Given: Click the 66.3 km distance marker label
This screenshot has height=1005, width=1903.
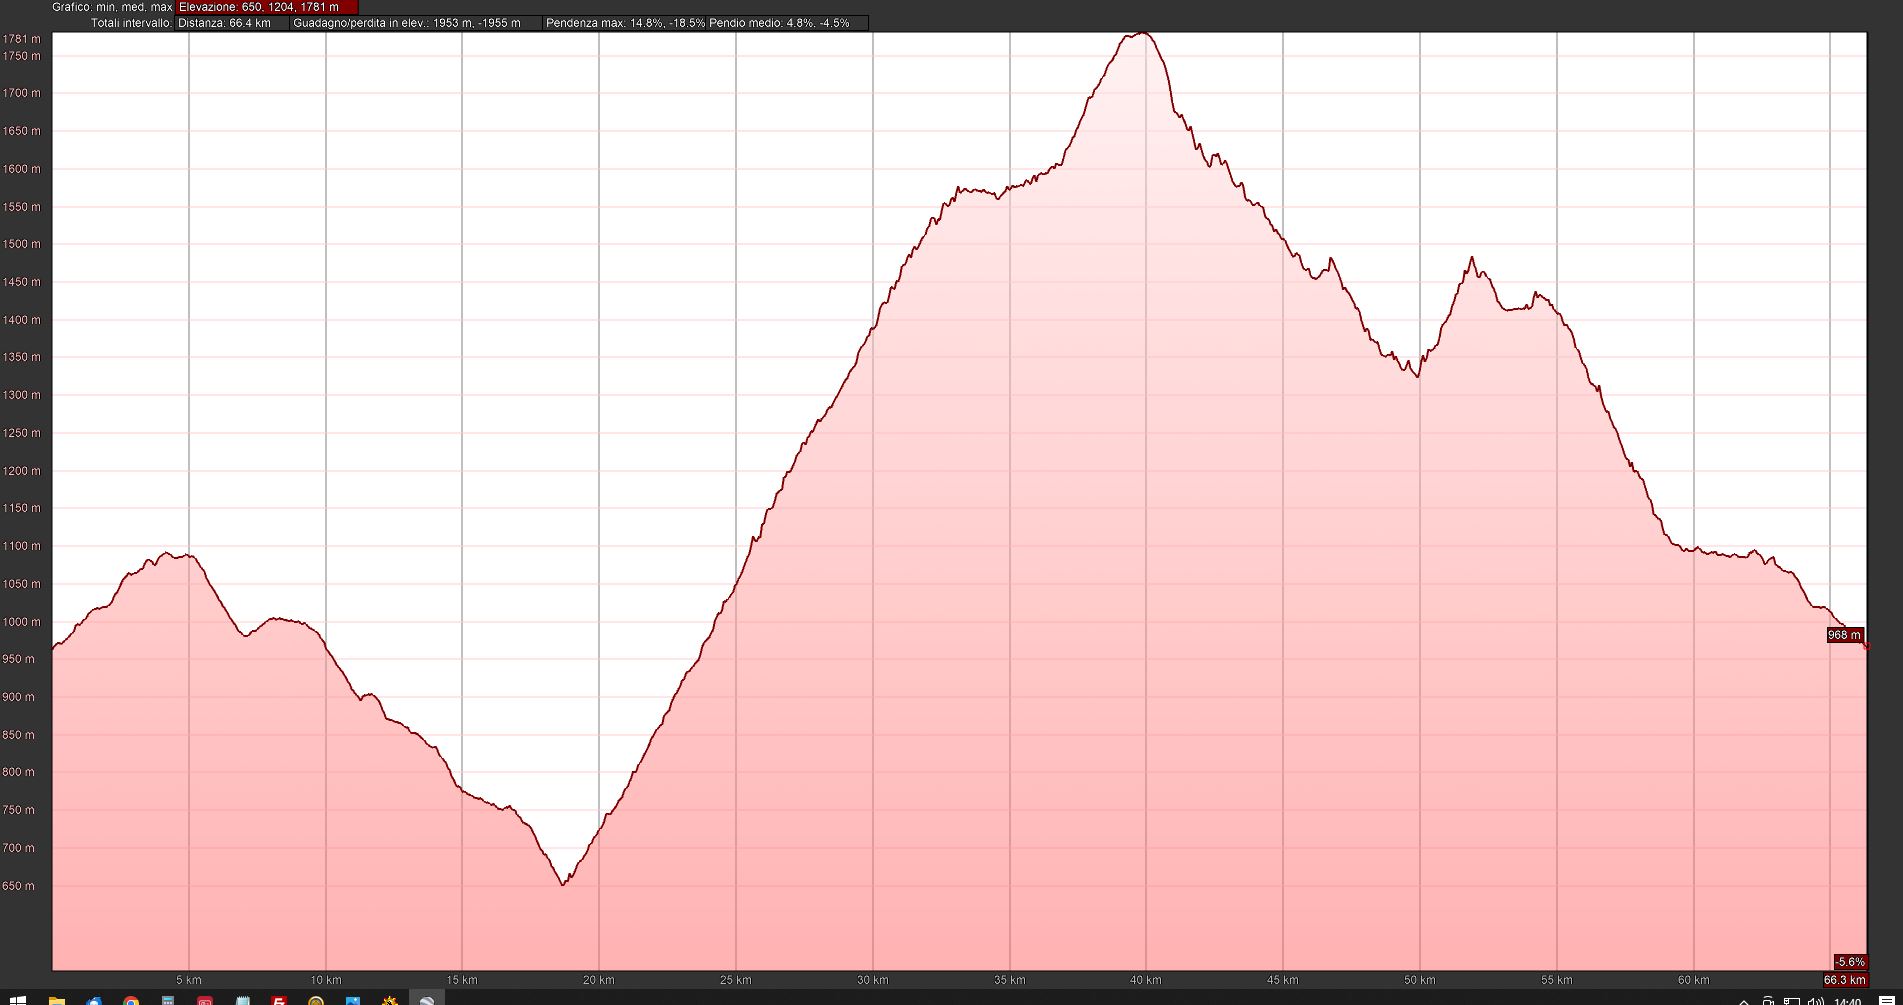Looking at the screenshot, I should tap(1844, 980).
